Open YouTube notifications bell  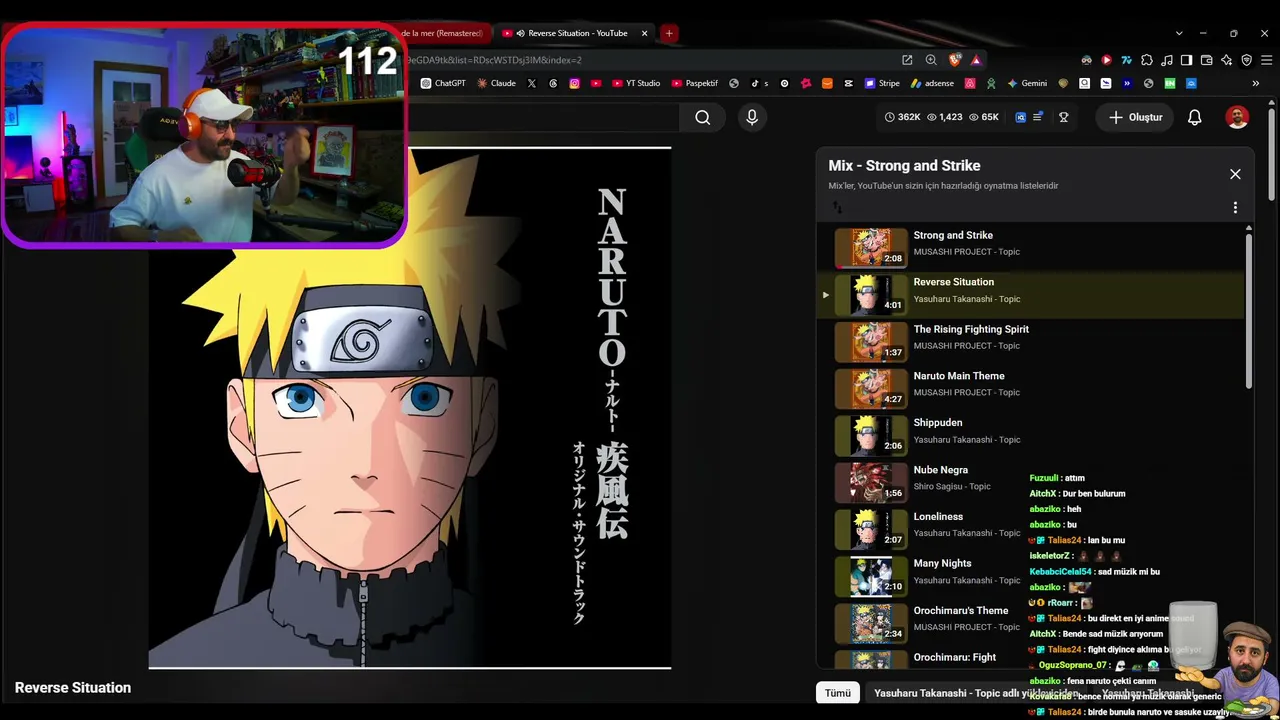coord(1194,117)
